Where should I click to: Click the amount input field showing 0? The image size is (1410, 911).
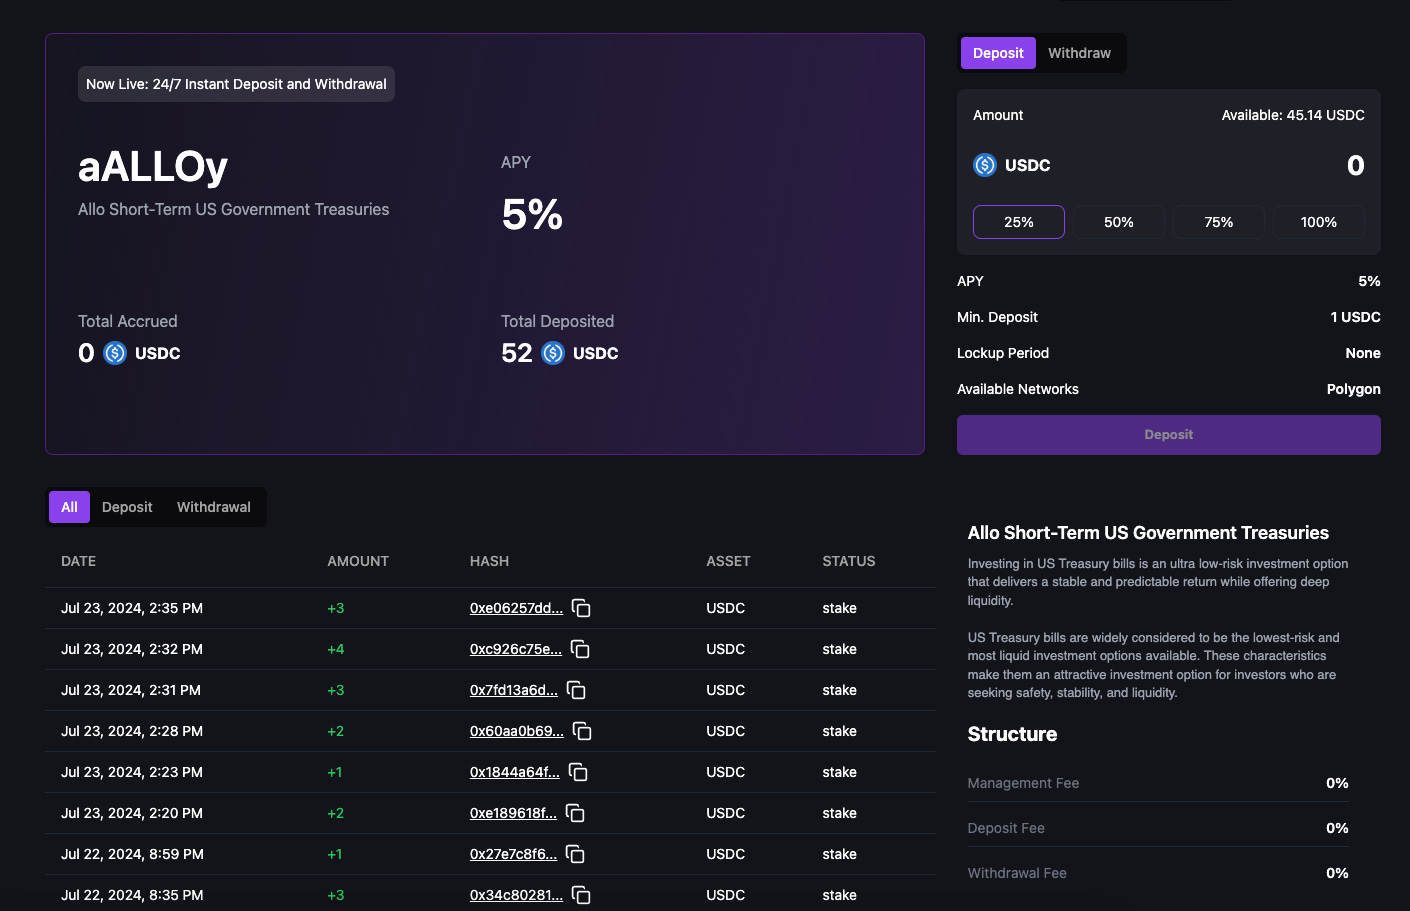point(1355,165)
